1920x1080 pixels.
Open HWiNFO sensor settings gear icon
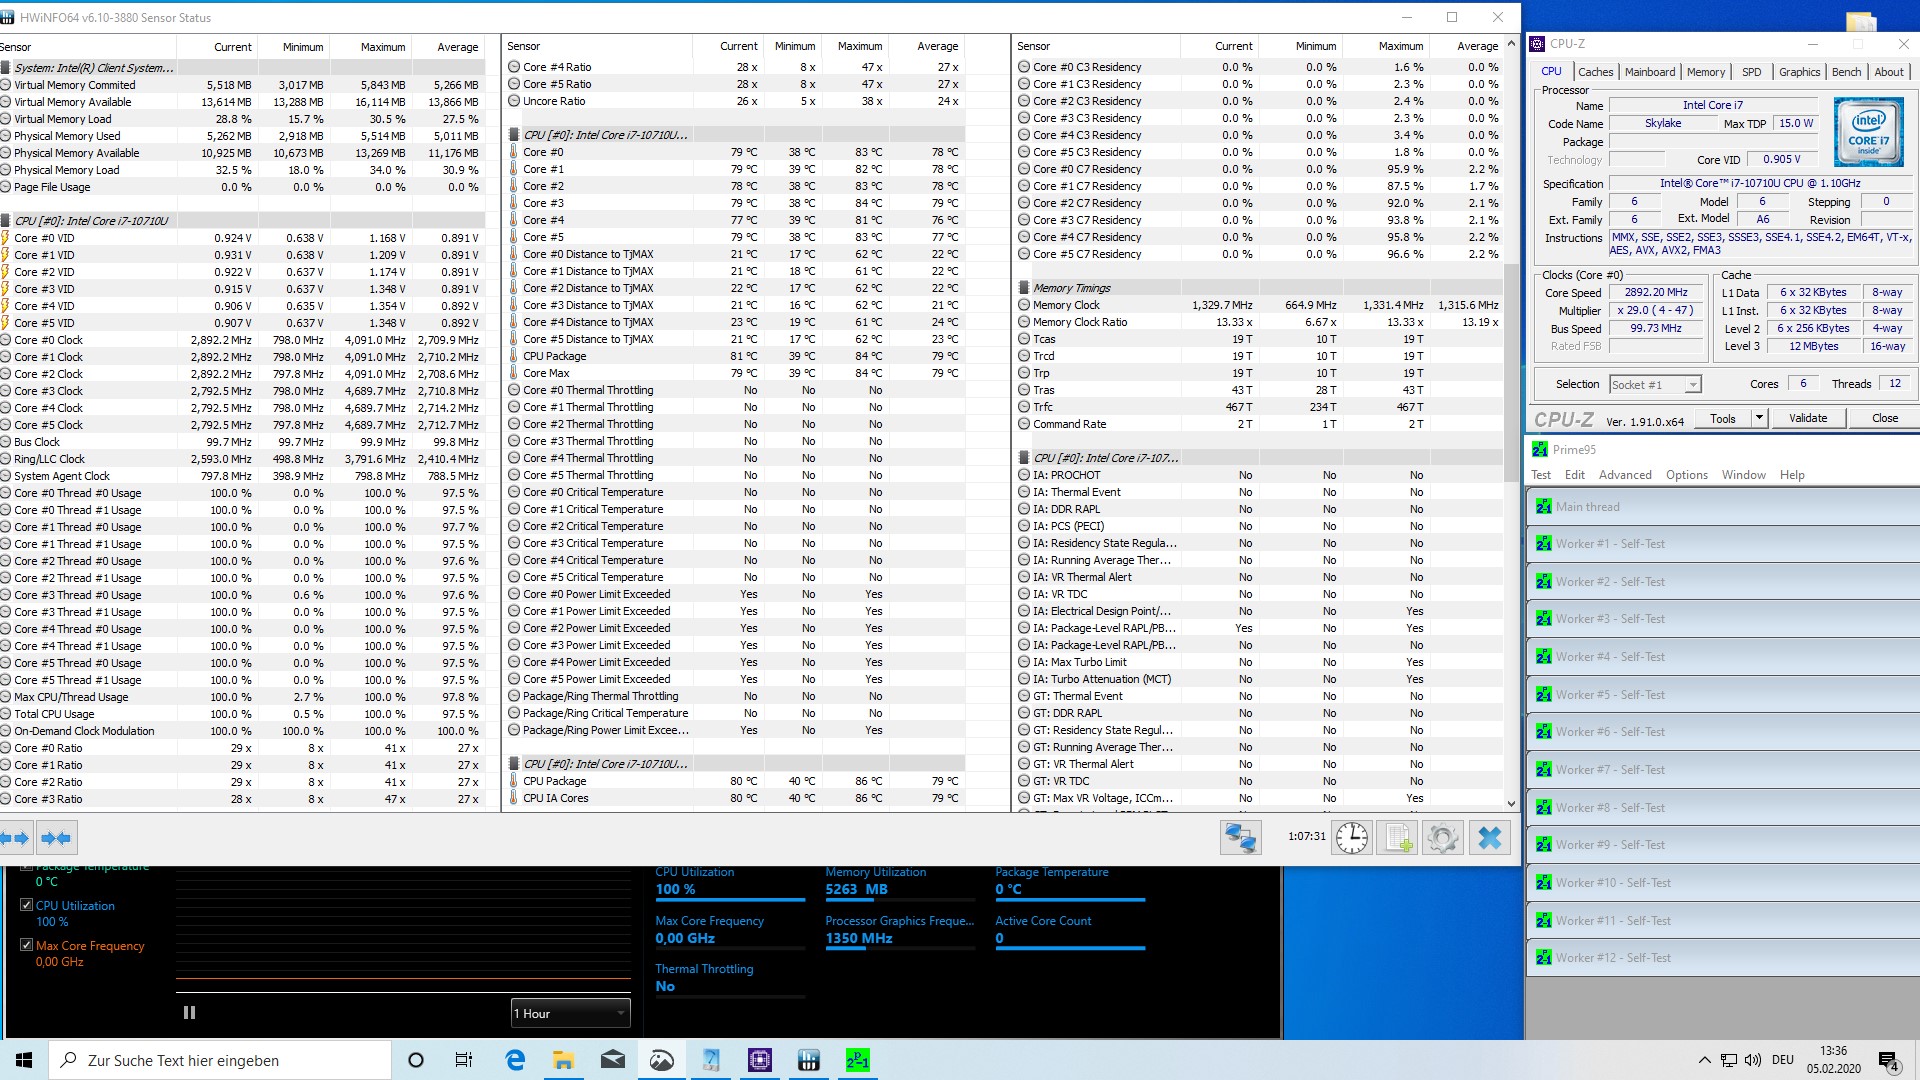click(x=1442, y=838)
